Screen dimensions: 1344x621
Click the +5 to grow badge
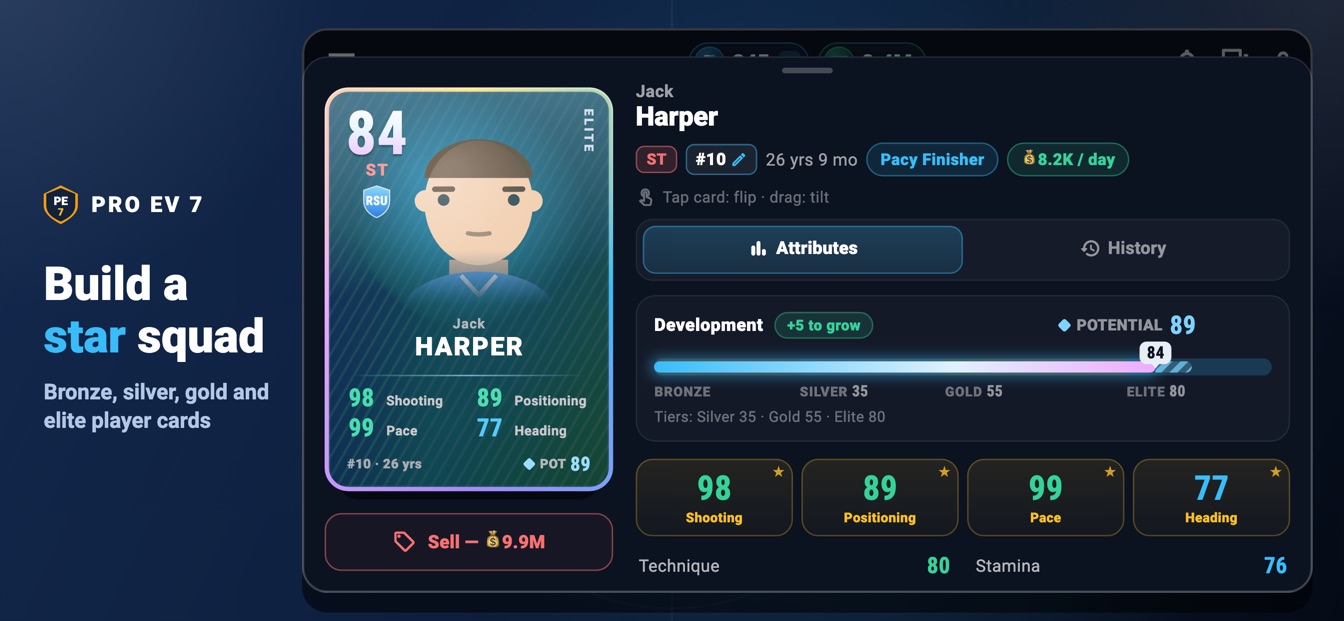coord(824,325)
